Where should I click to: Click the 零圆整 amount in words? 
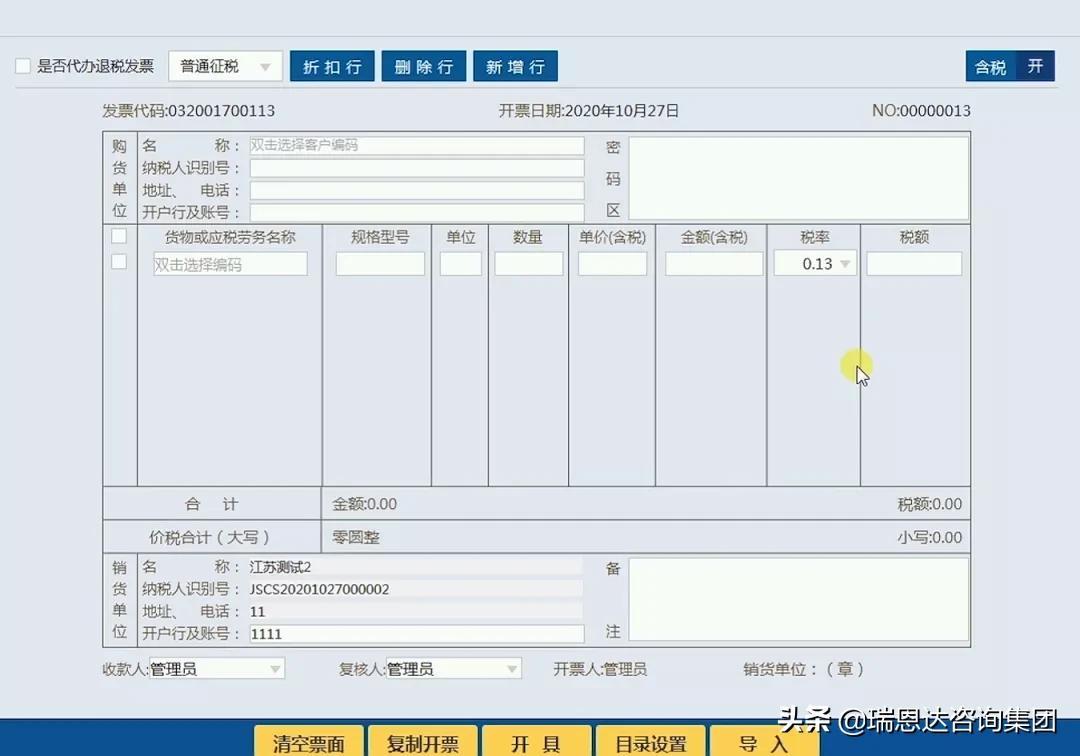click(x=355, y=537)
